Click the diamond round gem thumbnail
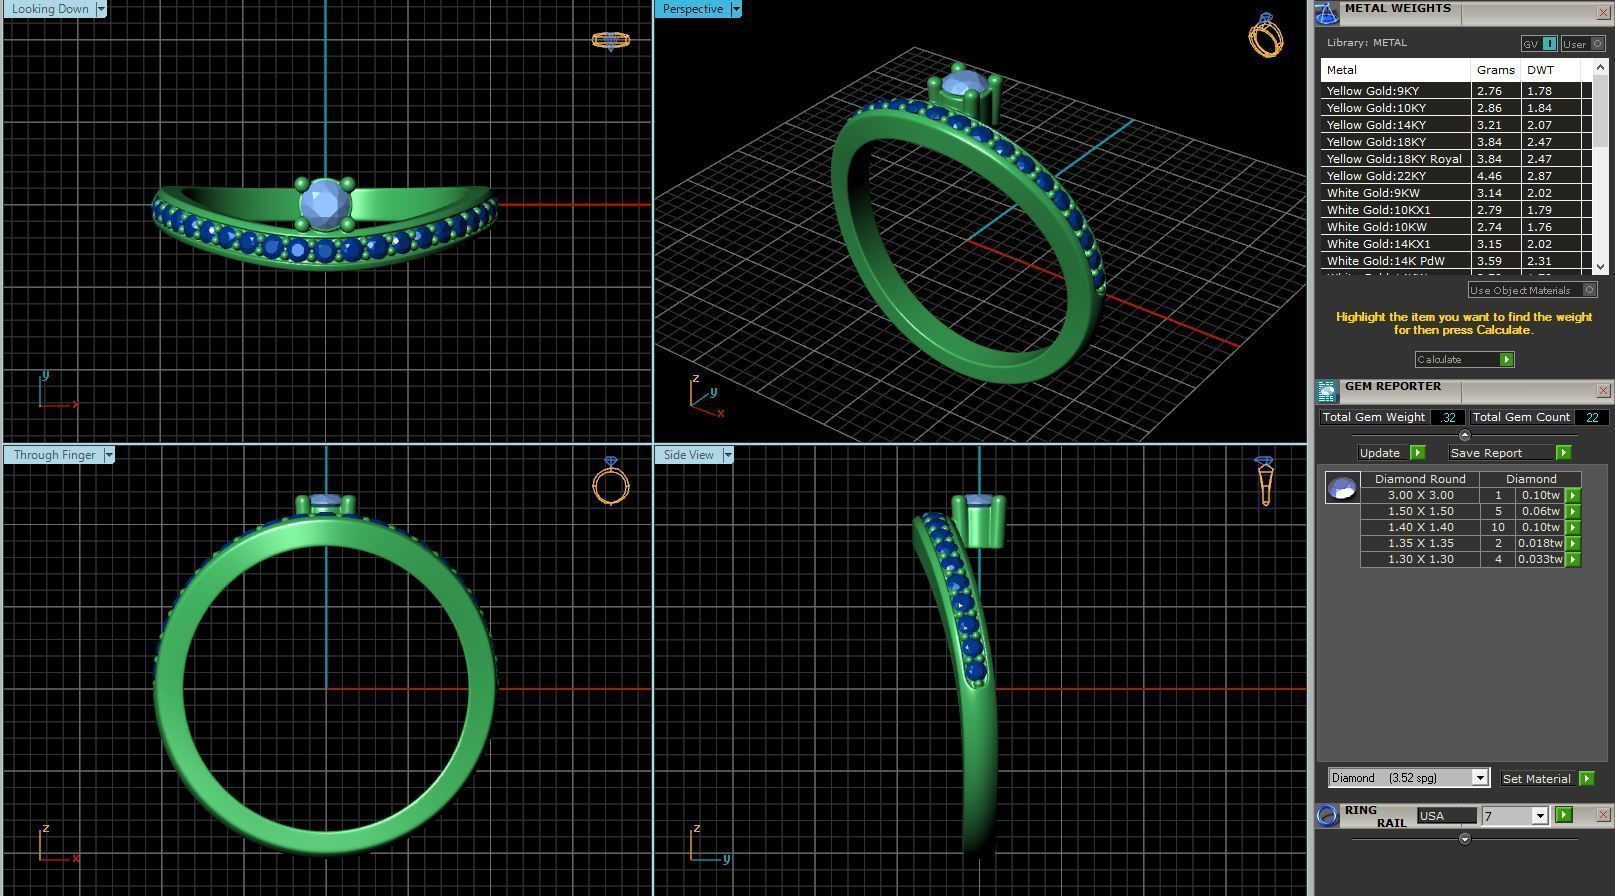 click(x=1342, y=488)
